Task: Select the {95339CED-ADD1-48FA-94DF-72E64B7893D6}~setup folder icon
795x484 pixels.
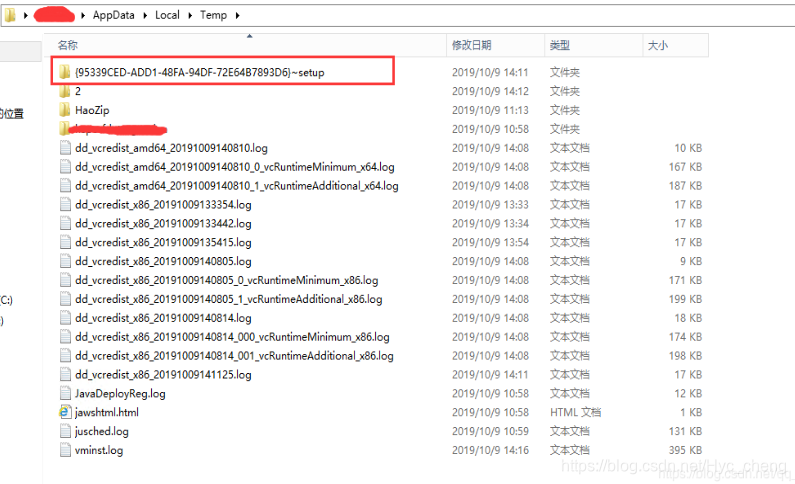Action: coord(64,72)
